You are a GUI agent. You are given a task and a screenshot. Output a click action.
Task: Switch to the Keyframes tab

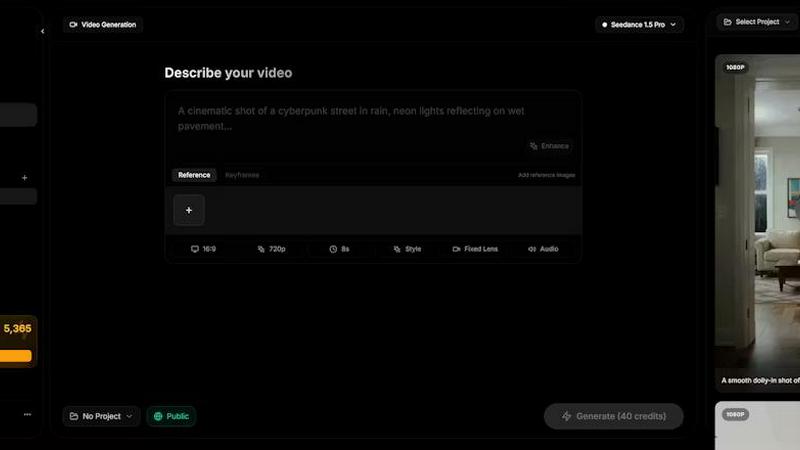point(241,175)
